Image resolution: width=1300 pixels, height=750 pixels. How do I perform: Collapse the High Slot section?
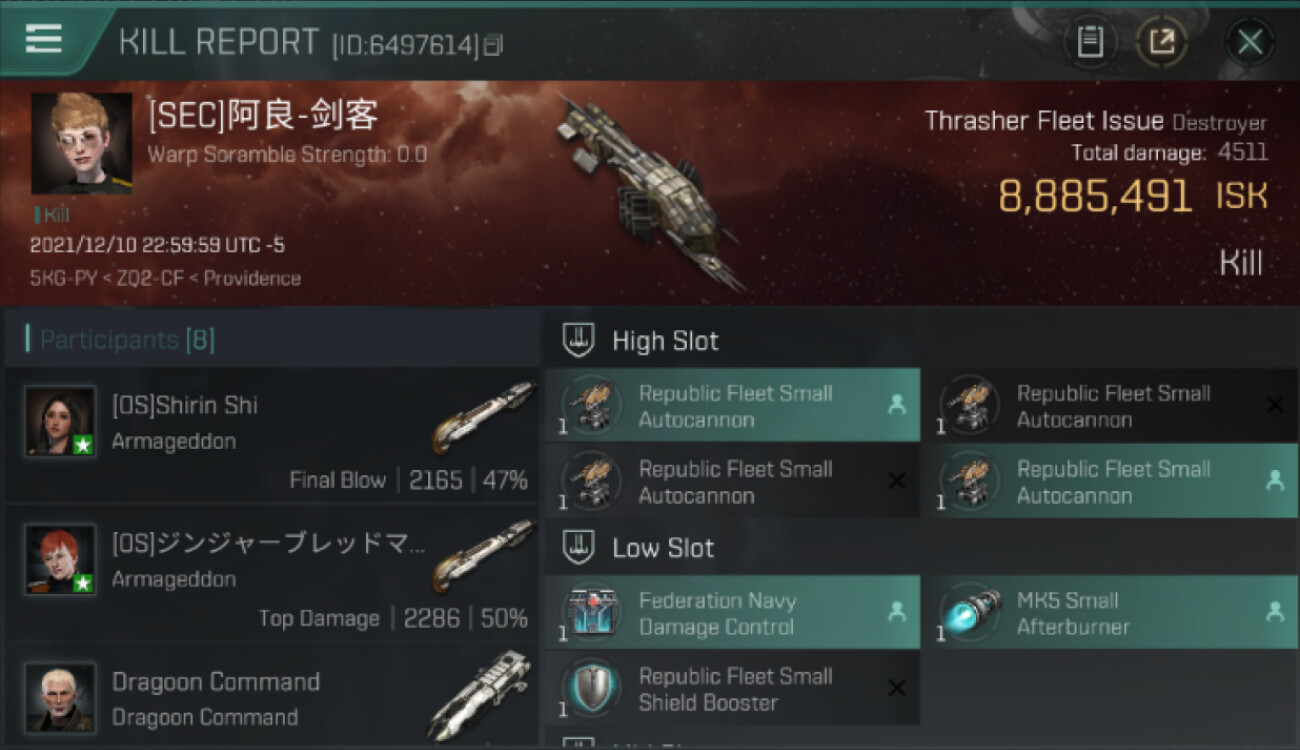[x=640, y=341]
